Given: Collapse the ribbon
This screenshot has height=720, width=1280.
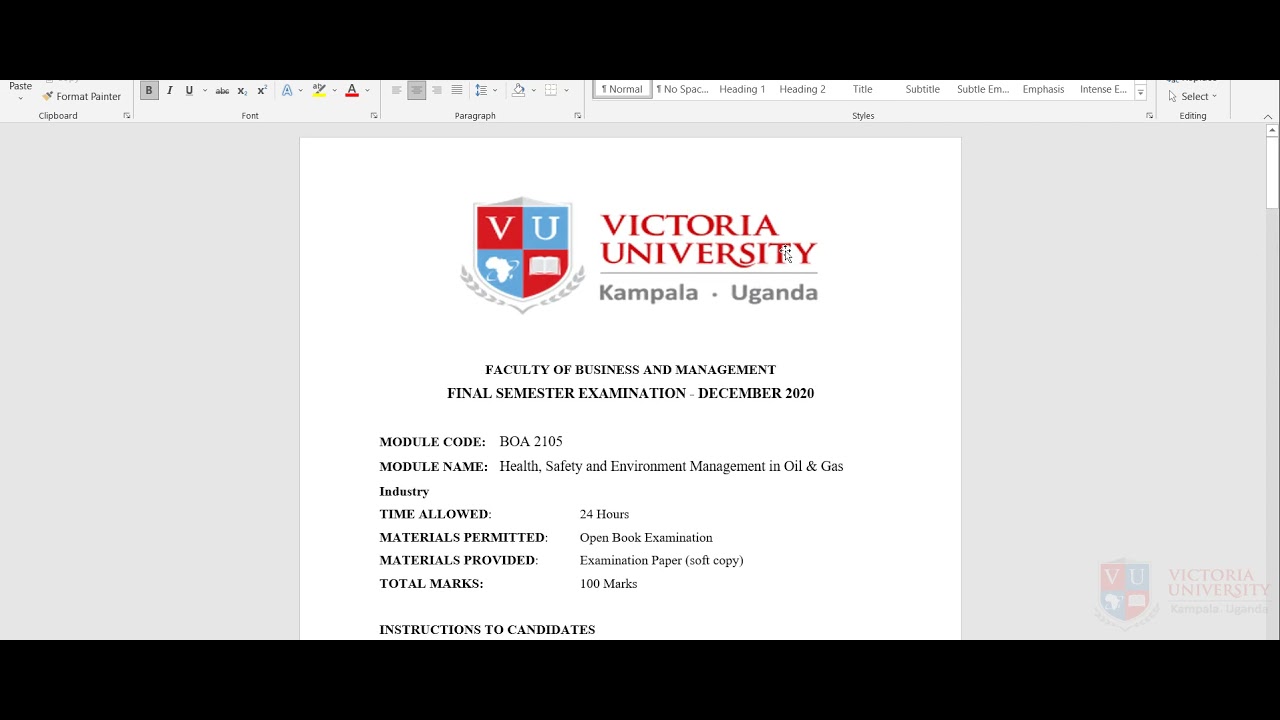Looking at the screenshot, I should point(1268,116).
